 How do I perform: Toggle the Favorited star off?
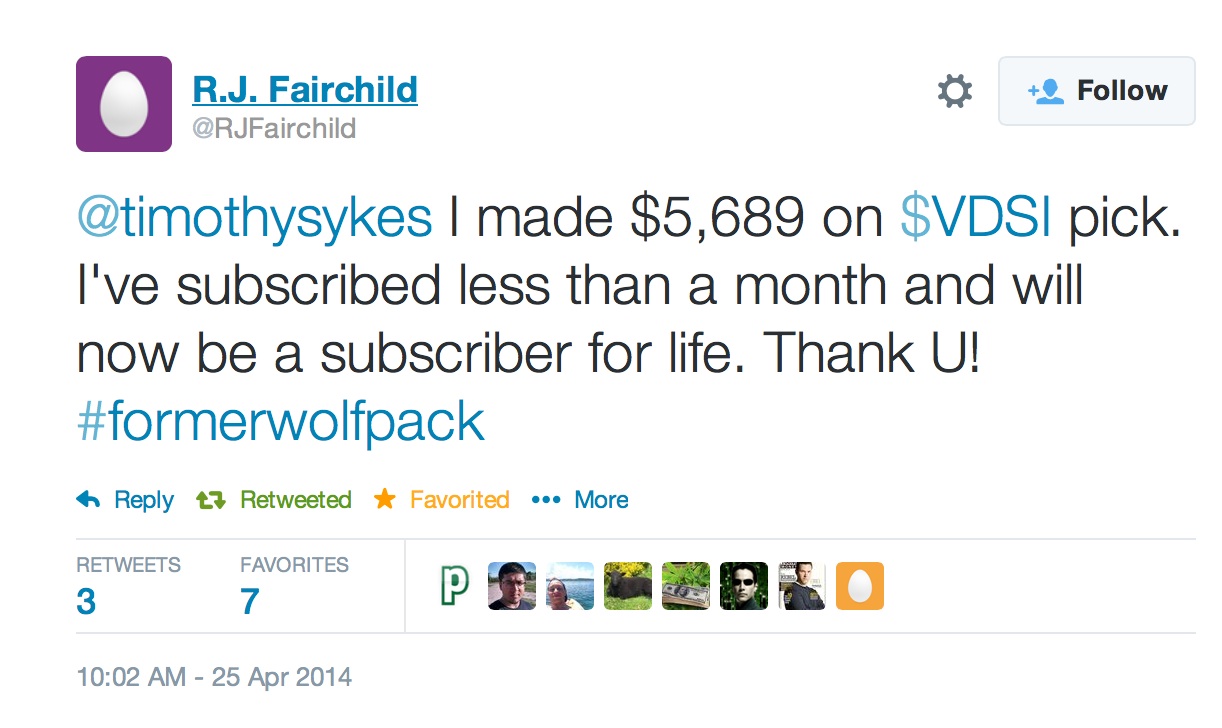pos(441,500)
